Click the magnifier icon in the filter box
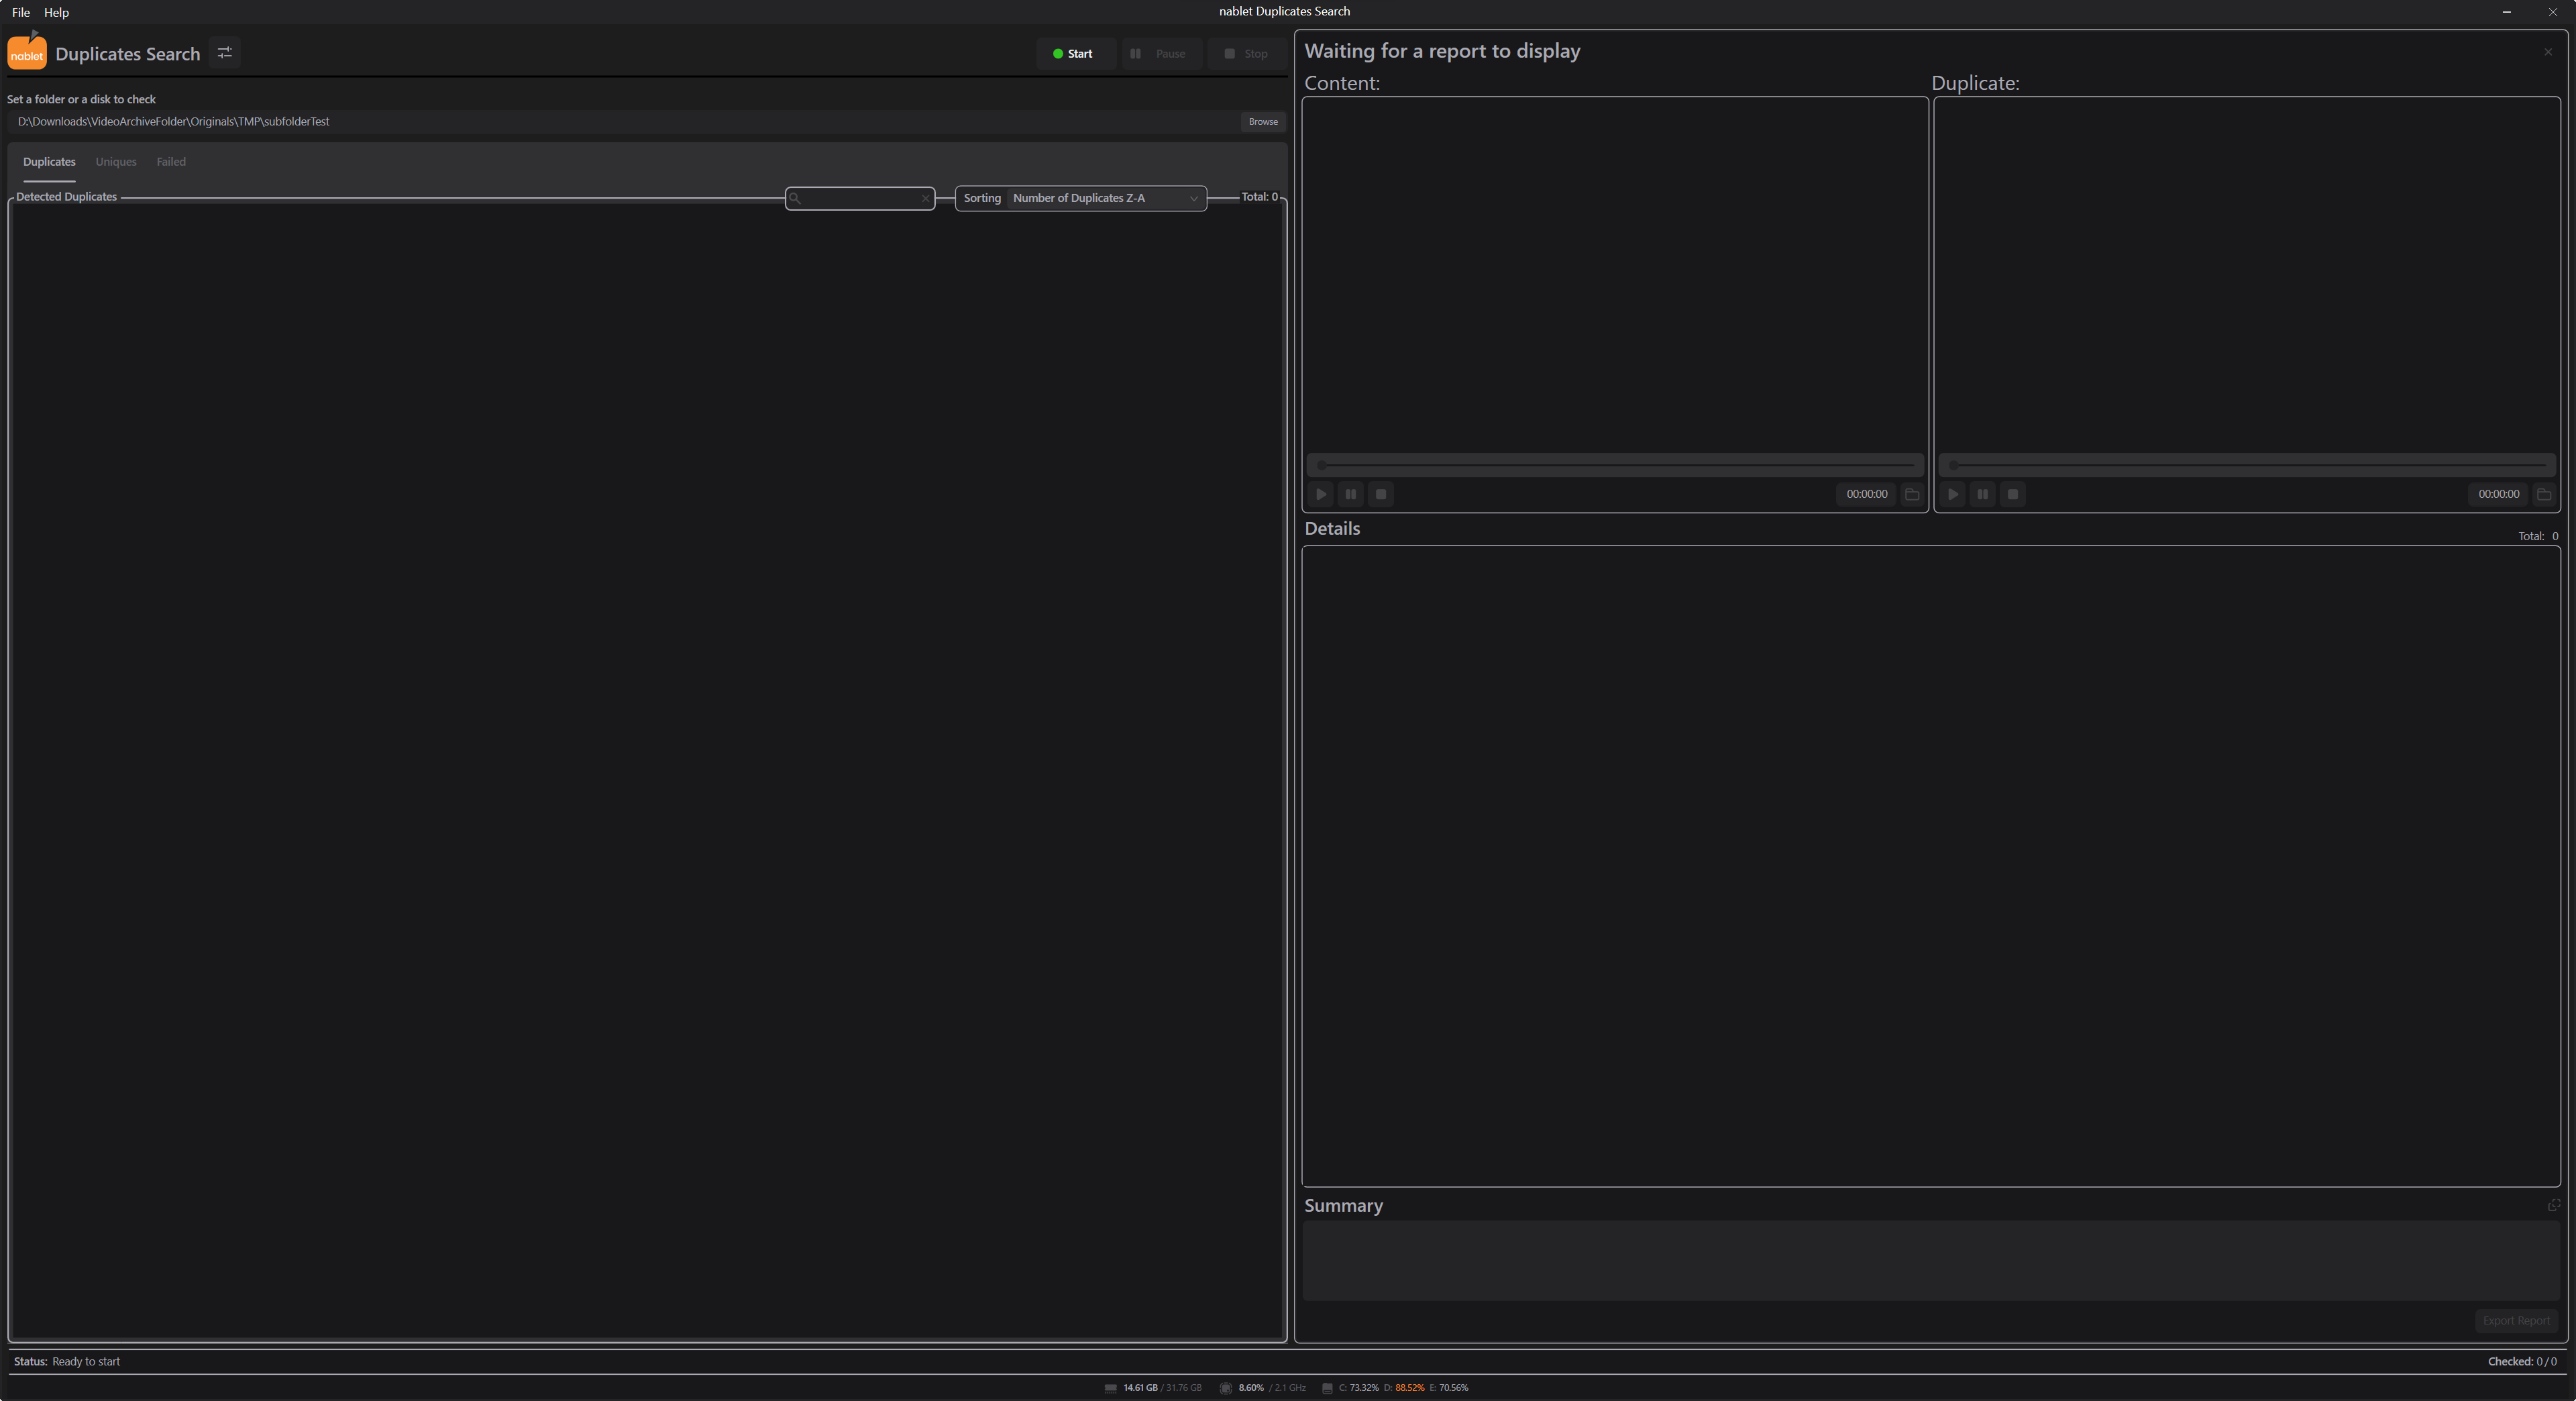 tap(796, 198)
